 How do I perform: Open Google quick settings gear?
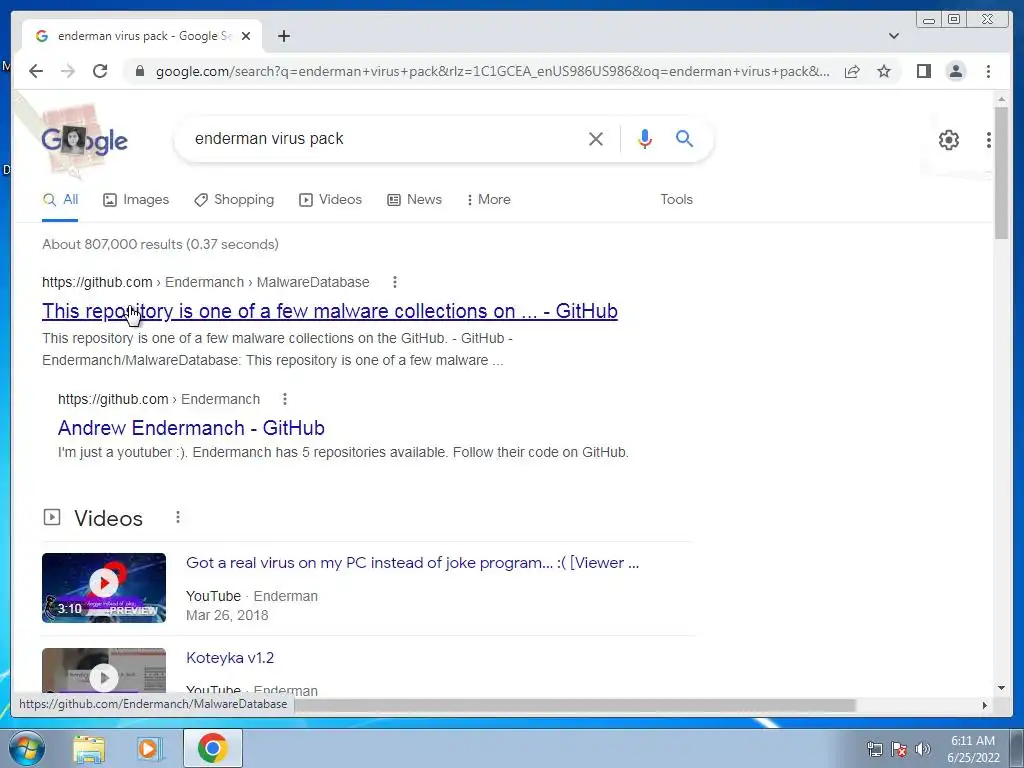[x=948, y=139]
